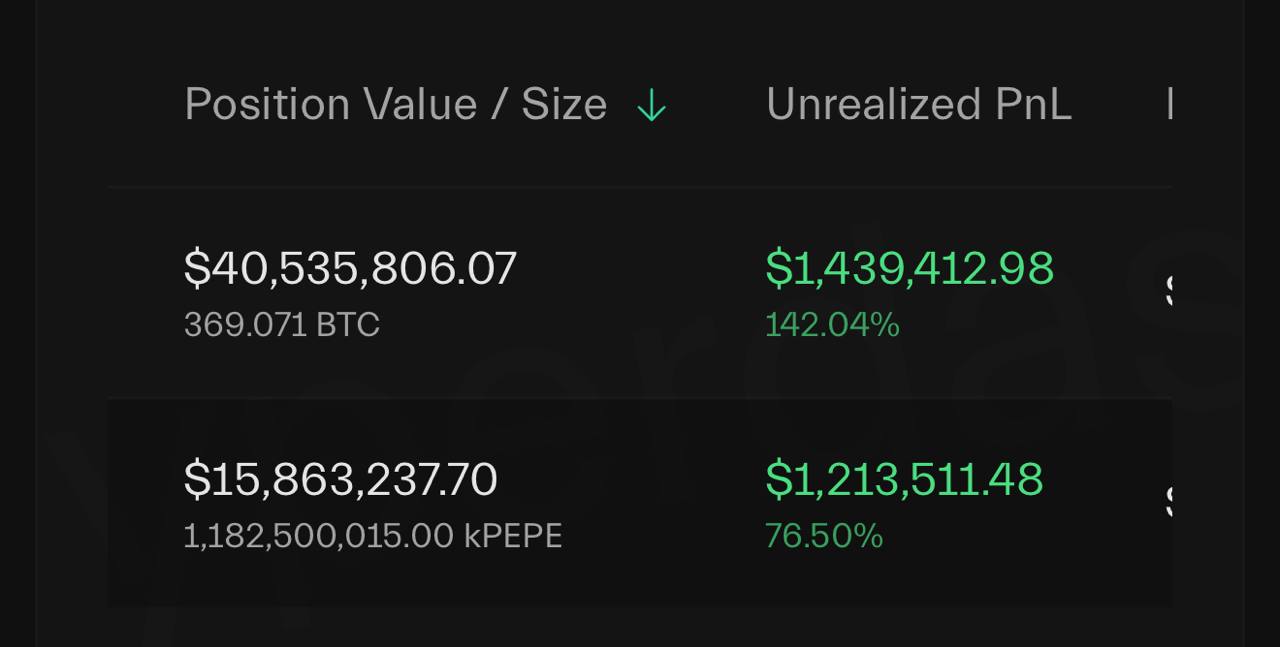Click the 1,182,500,015.00 kPEPE size label
1280x647 pixels.
pos(373,536)
